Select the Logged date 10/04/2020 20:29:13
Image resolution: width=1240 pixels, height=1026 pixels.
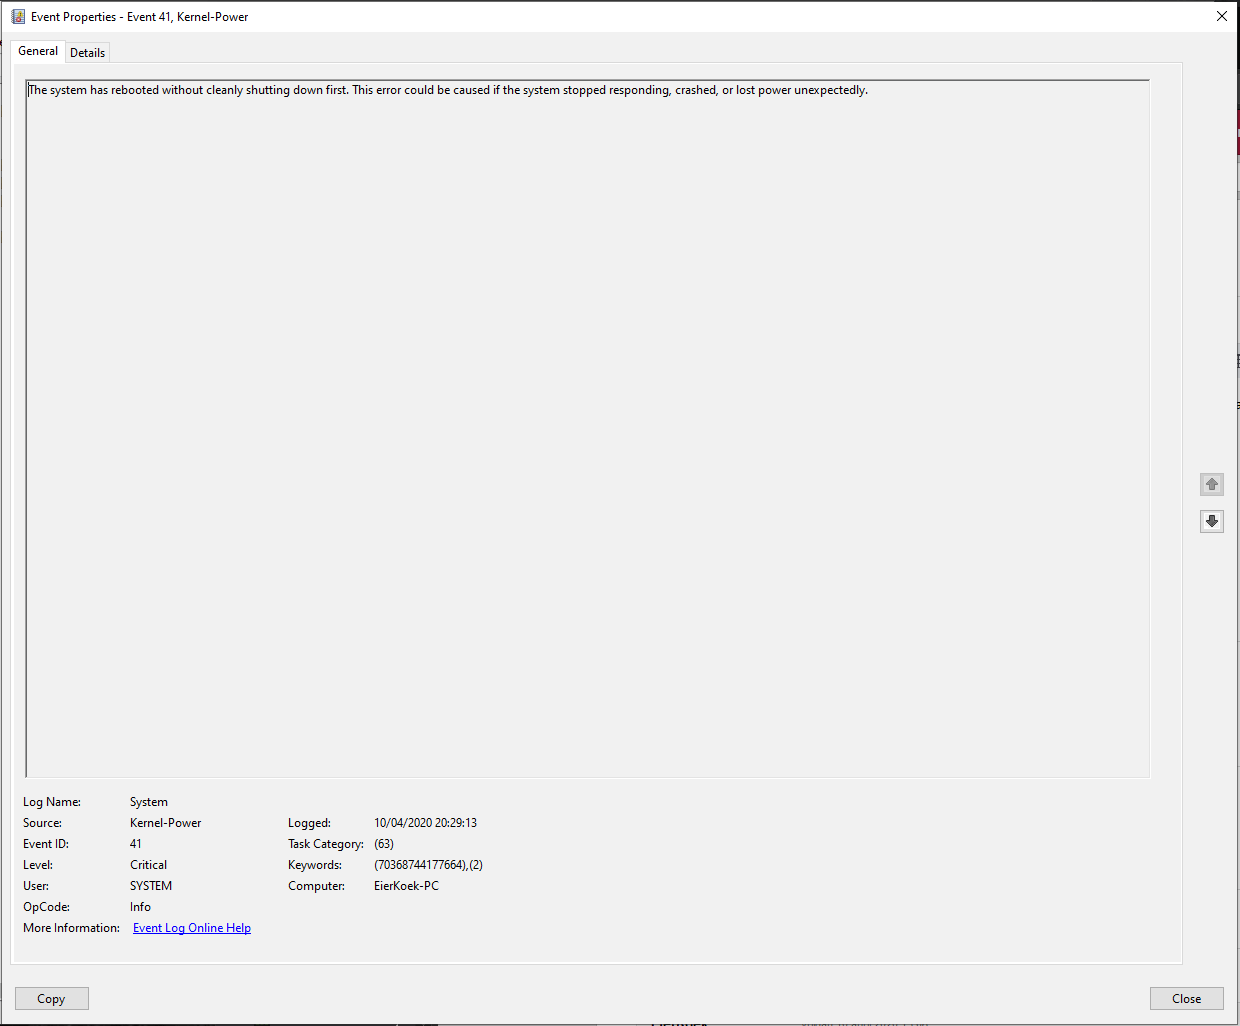click(425, 823)
